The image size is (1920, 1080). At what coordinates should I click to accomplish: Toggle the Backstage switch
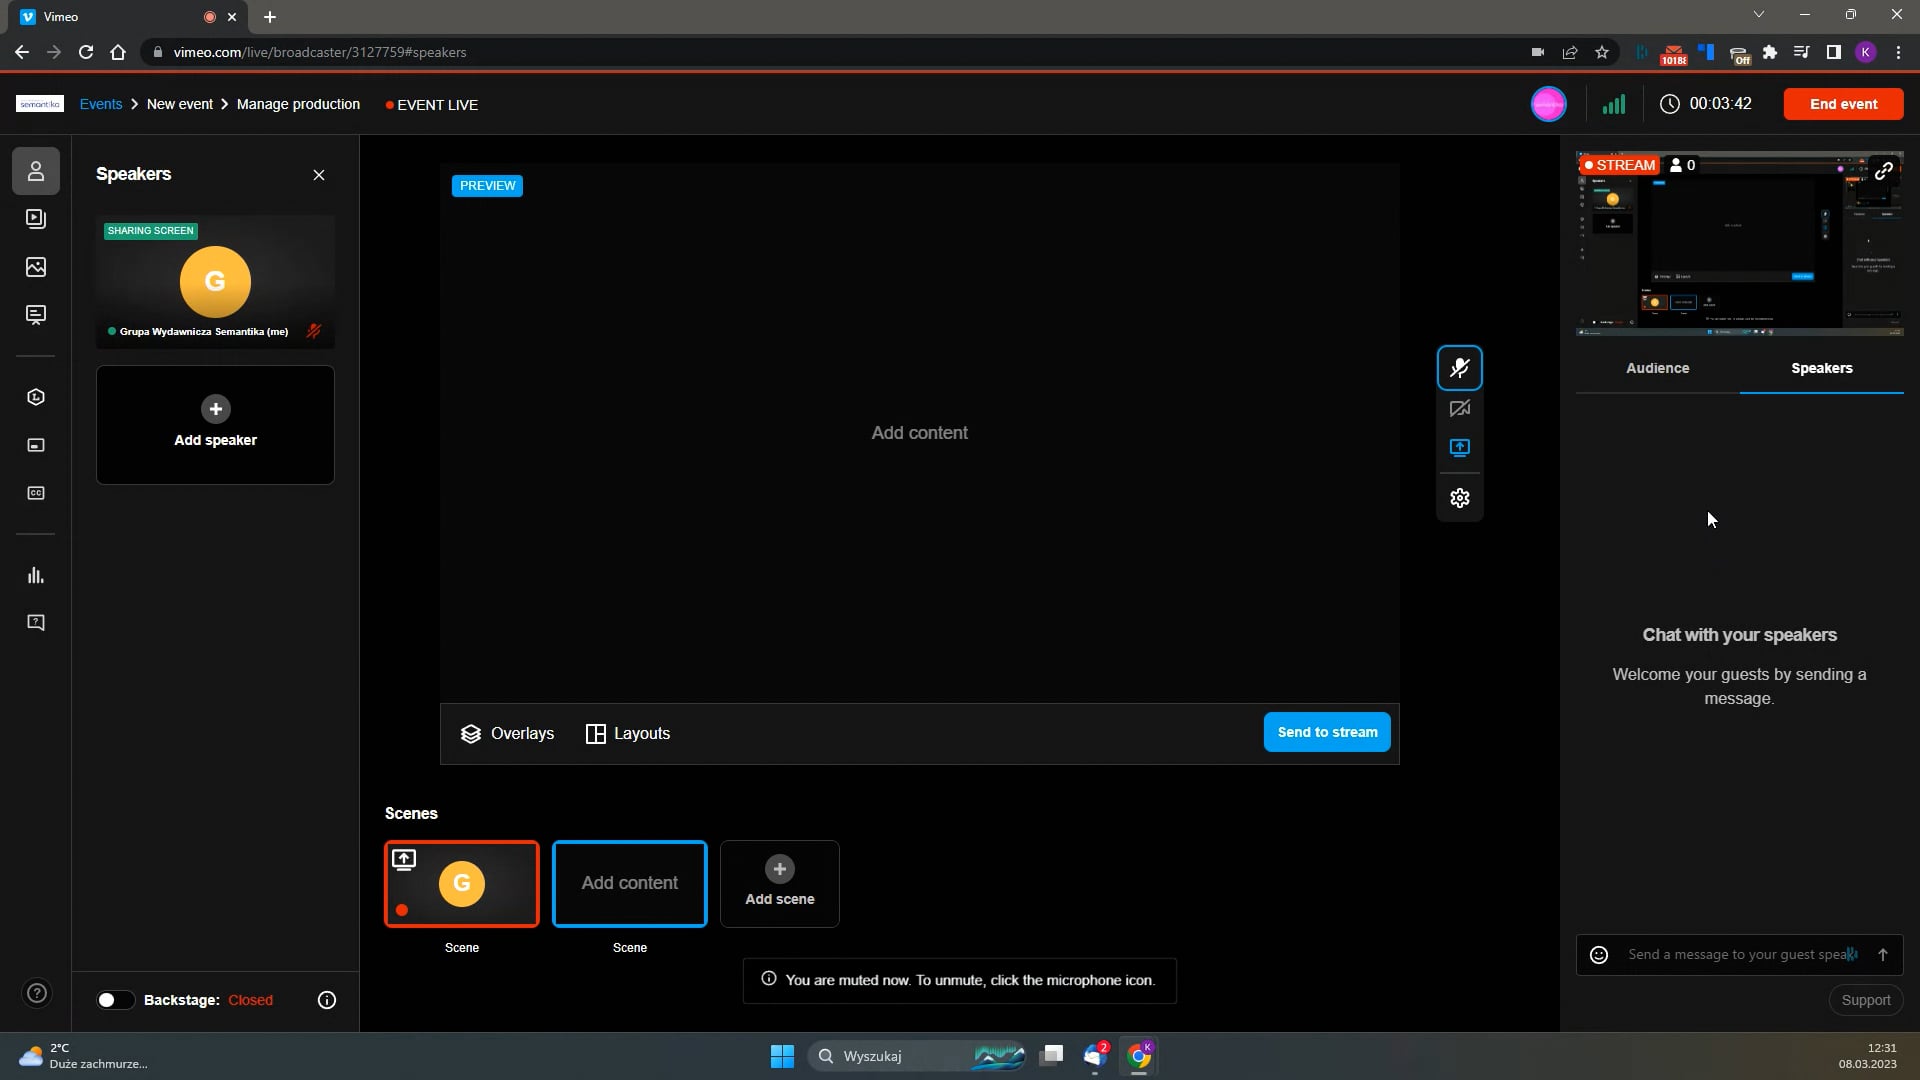pyautogui.click(x=115, y=1000)
